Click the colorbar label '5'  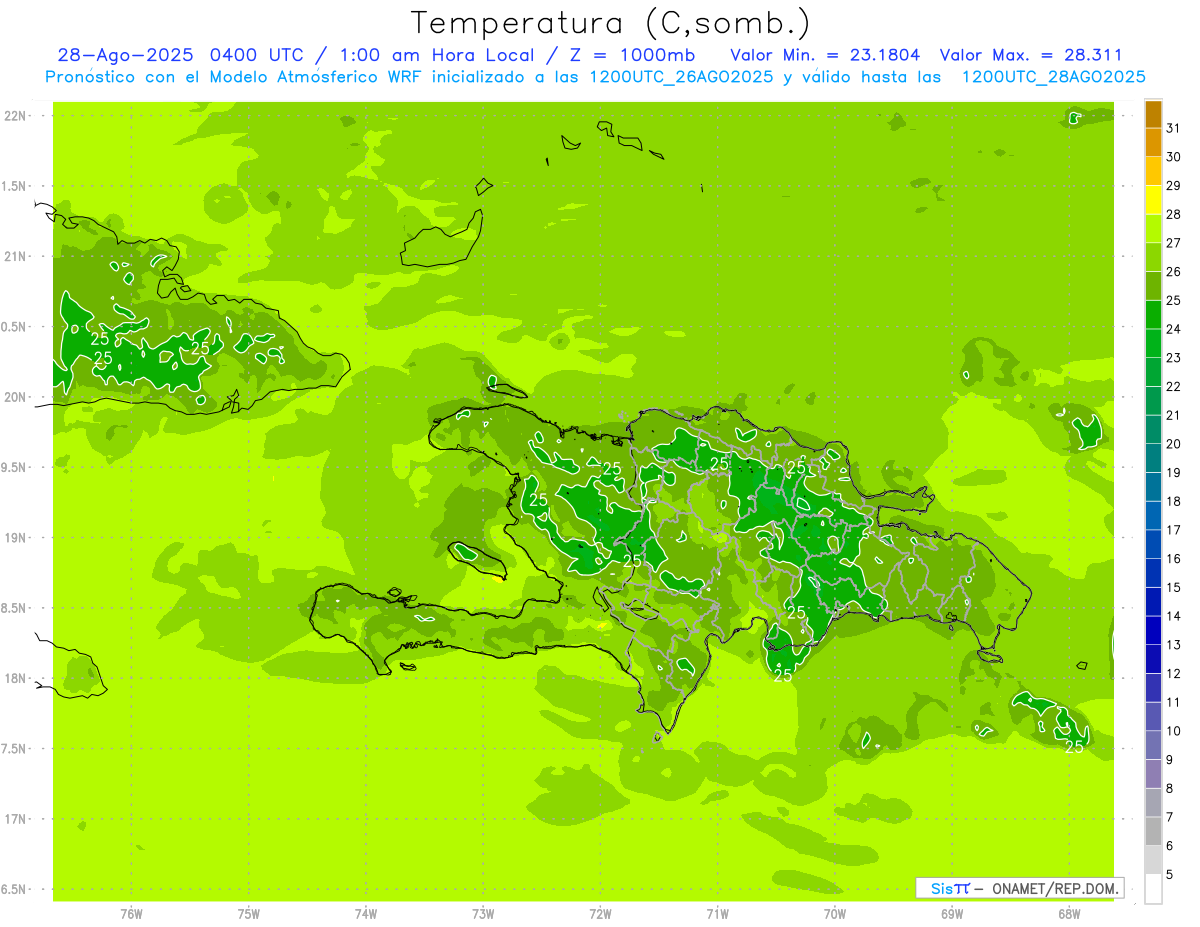pyautogui.click(x=1170, y=874)
